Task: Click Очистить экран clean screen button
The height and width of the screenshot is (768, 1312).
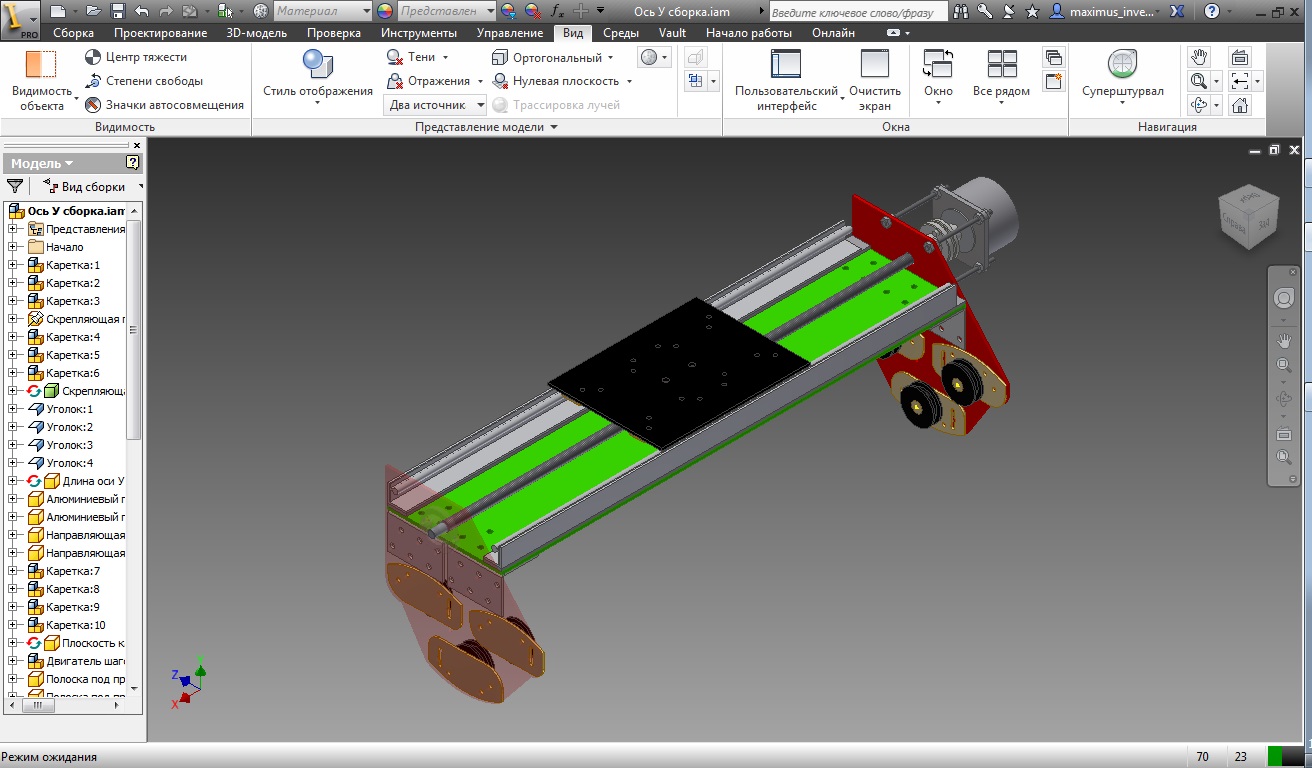Action: pyautogui.click(x=875, y=80)
